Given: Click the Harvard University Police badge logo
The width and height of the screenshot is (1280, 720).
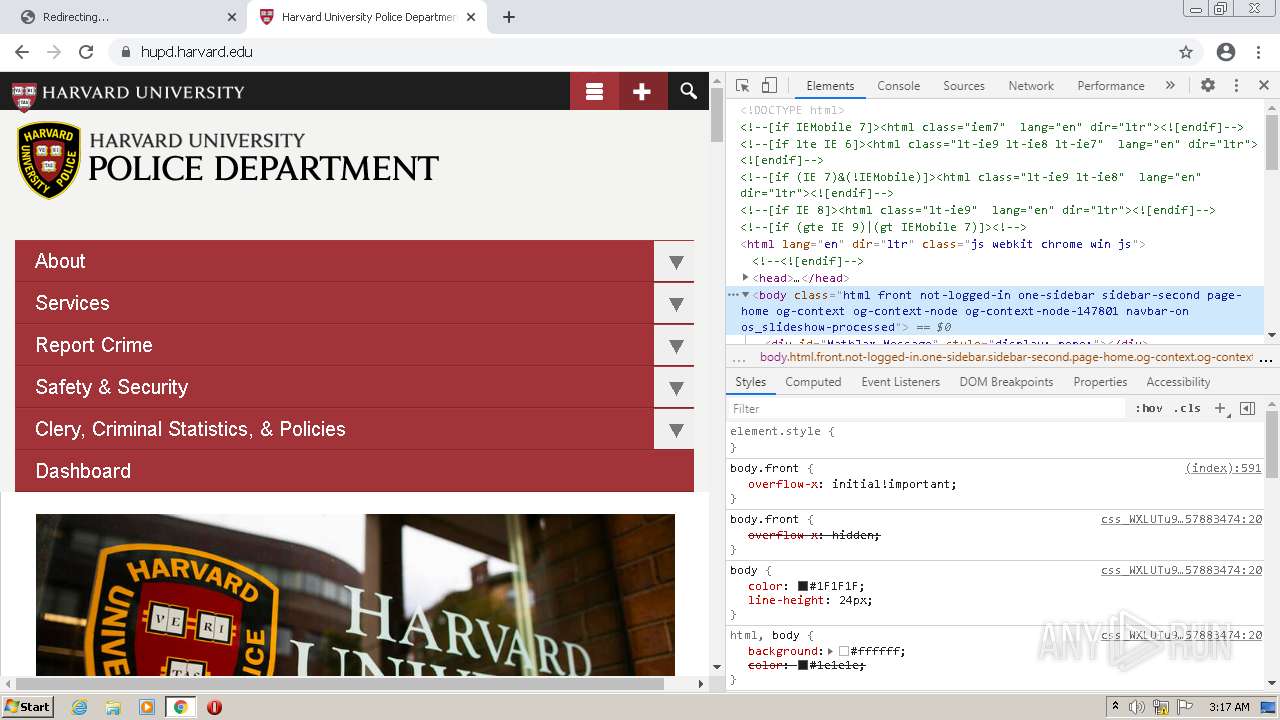Looking at the screenshot, I should point(49,160).
